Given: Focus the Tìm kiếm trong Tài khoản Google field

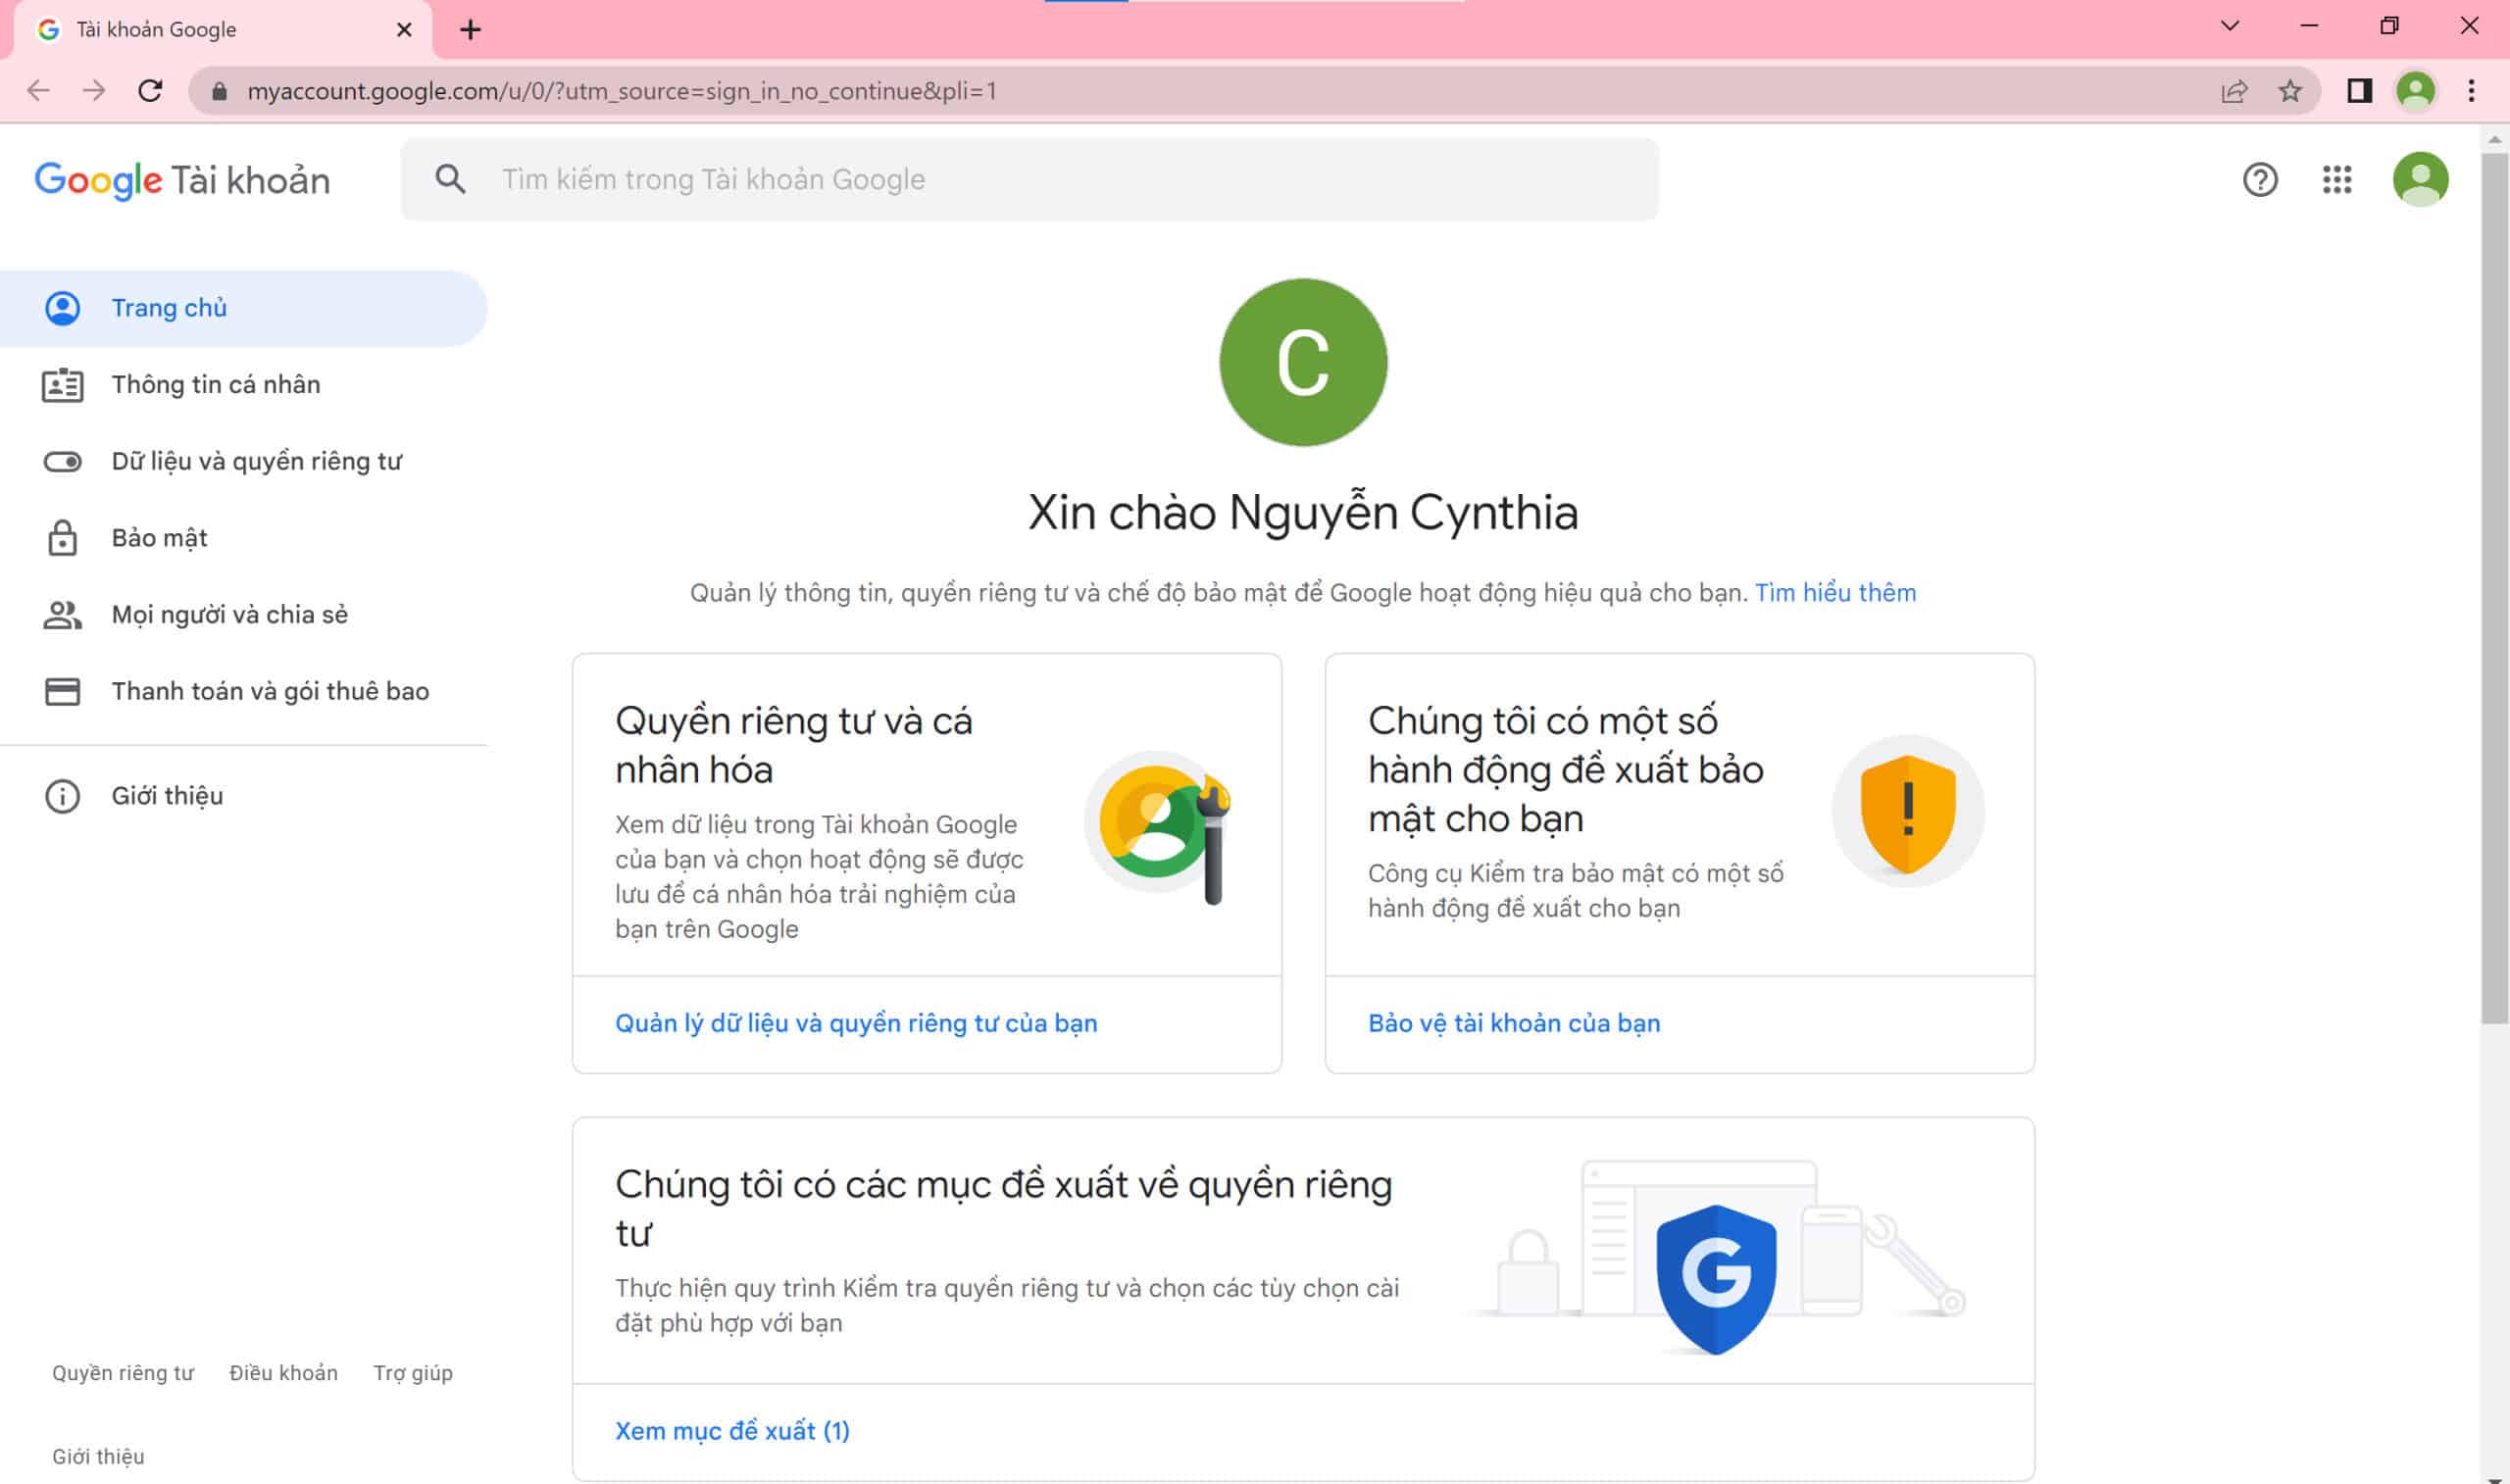Looking at the screenshot, I should pyautogui.click(x=1030, y=179).
